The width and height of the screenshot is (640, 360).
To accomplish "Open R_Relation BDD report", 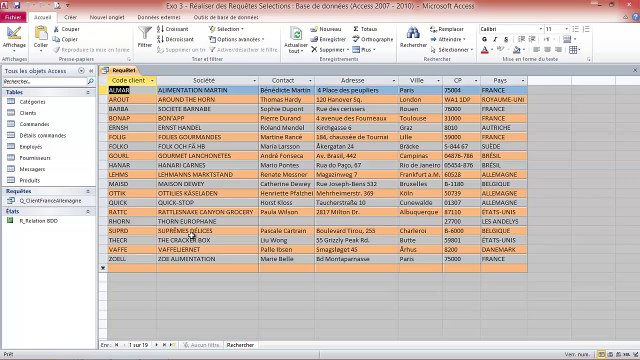I will (38, 221).
